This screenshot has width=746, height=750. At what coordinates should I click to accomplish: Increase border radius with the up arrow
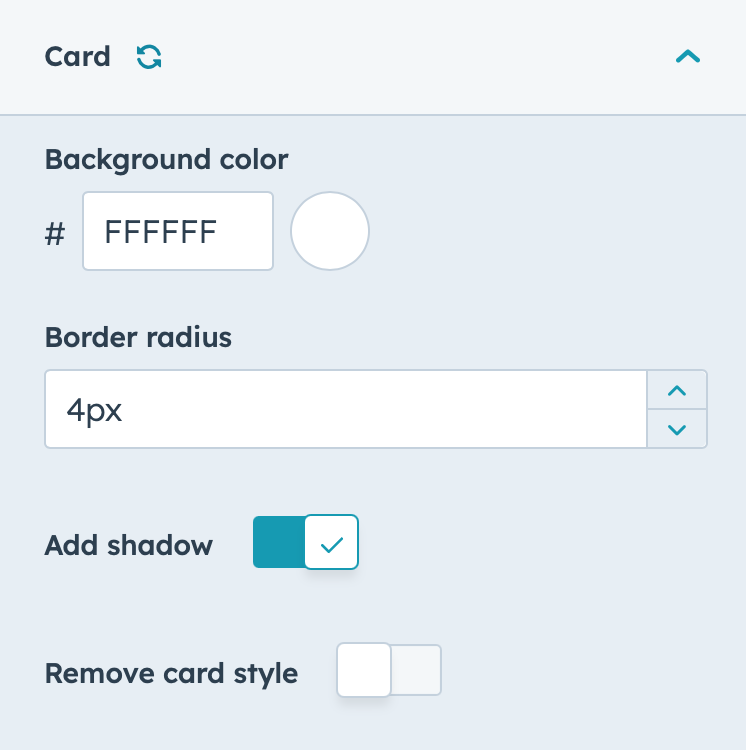[677, 390]
